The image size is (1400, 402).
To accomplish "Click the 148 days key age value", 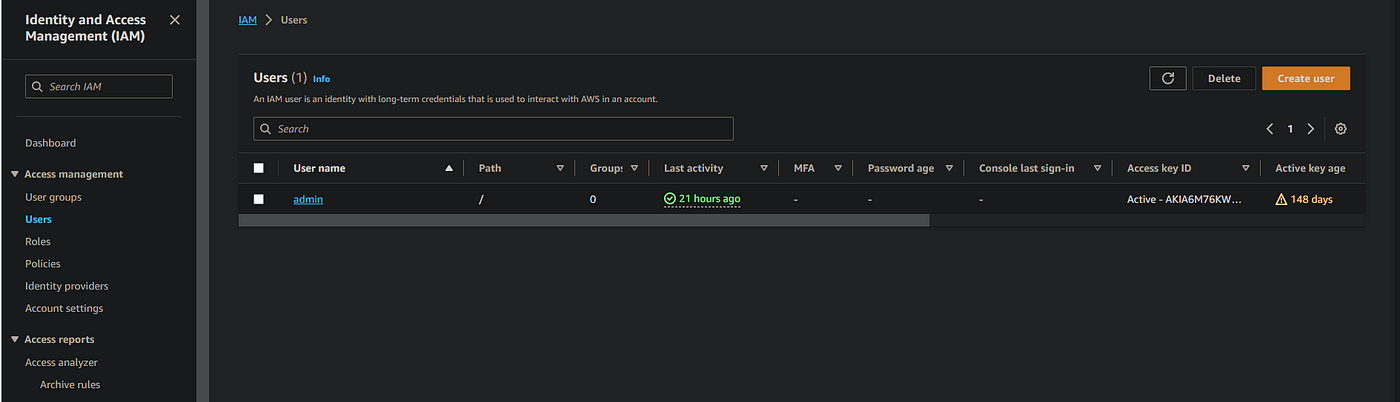I will click(x=1312, y=199).
